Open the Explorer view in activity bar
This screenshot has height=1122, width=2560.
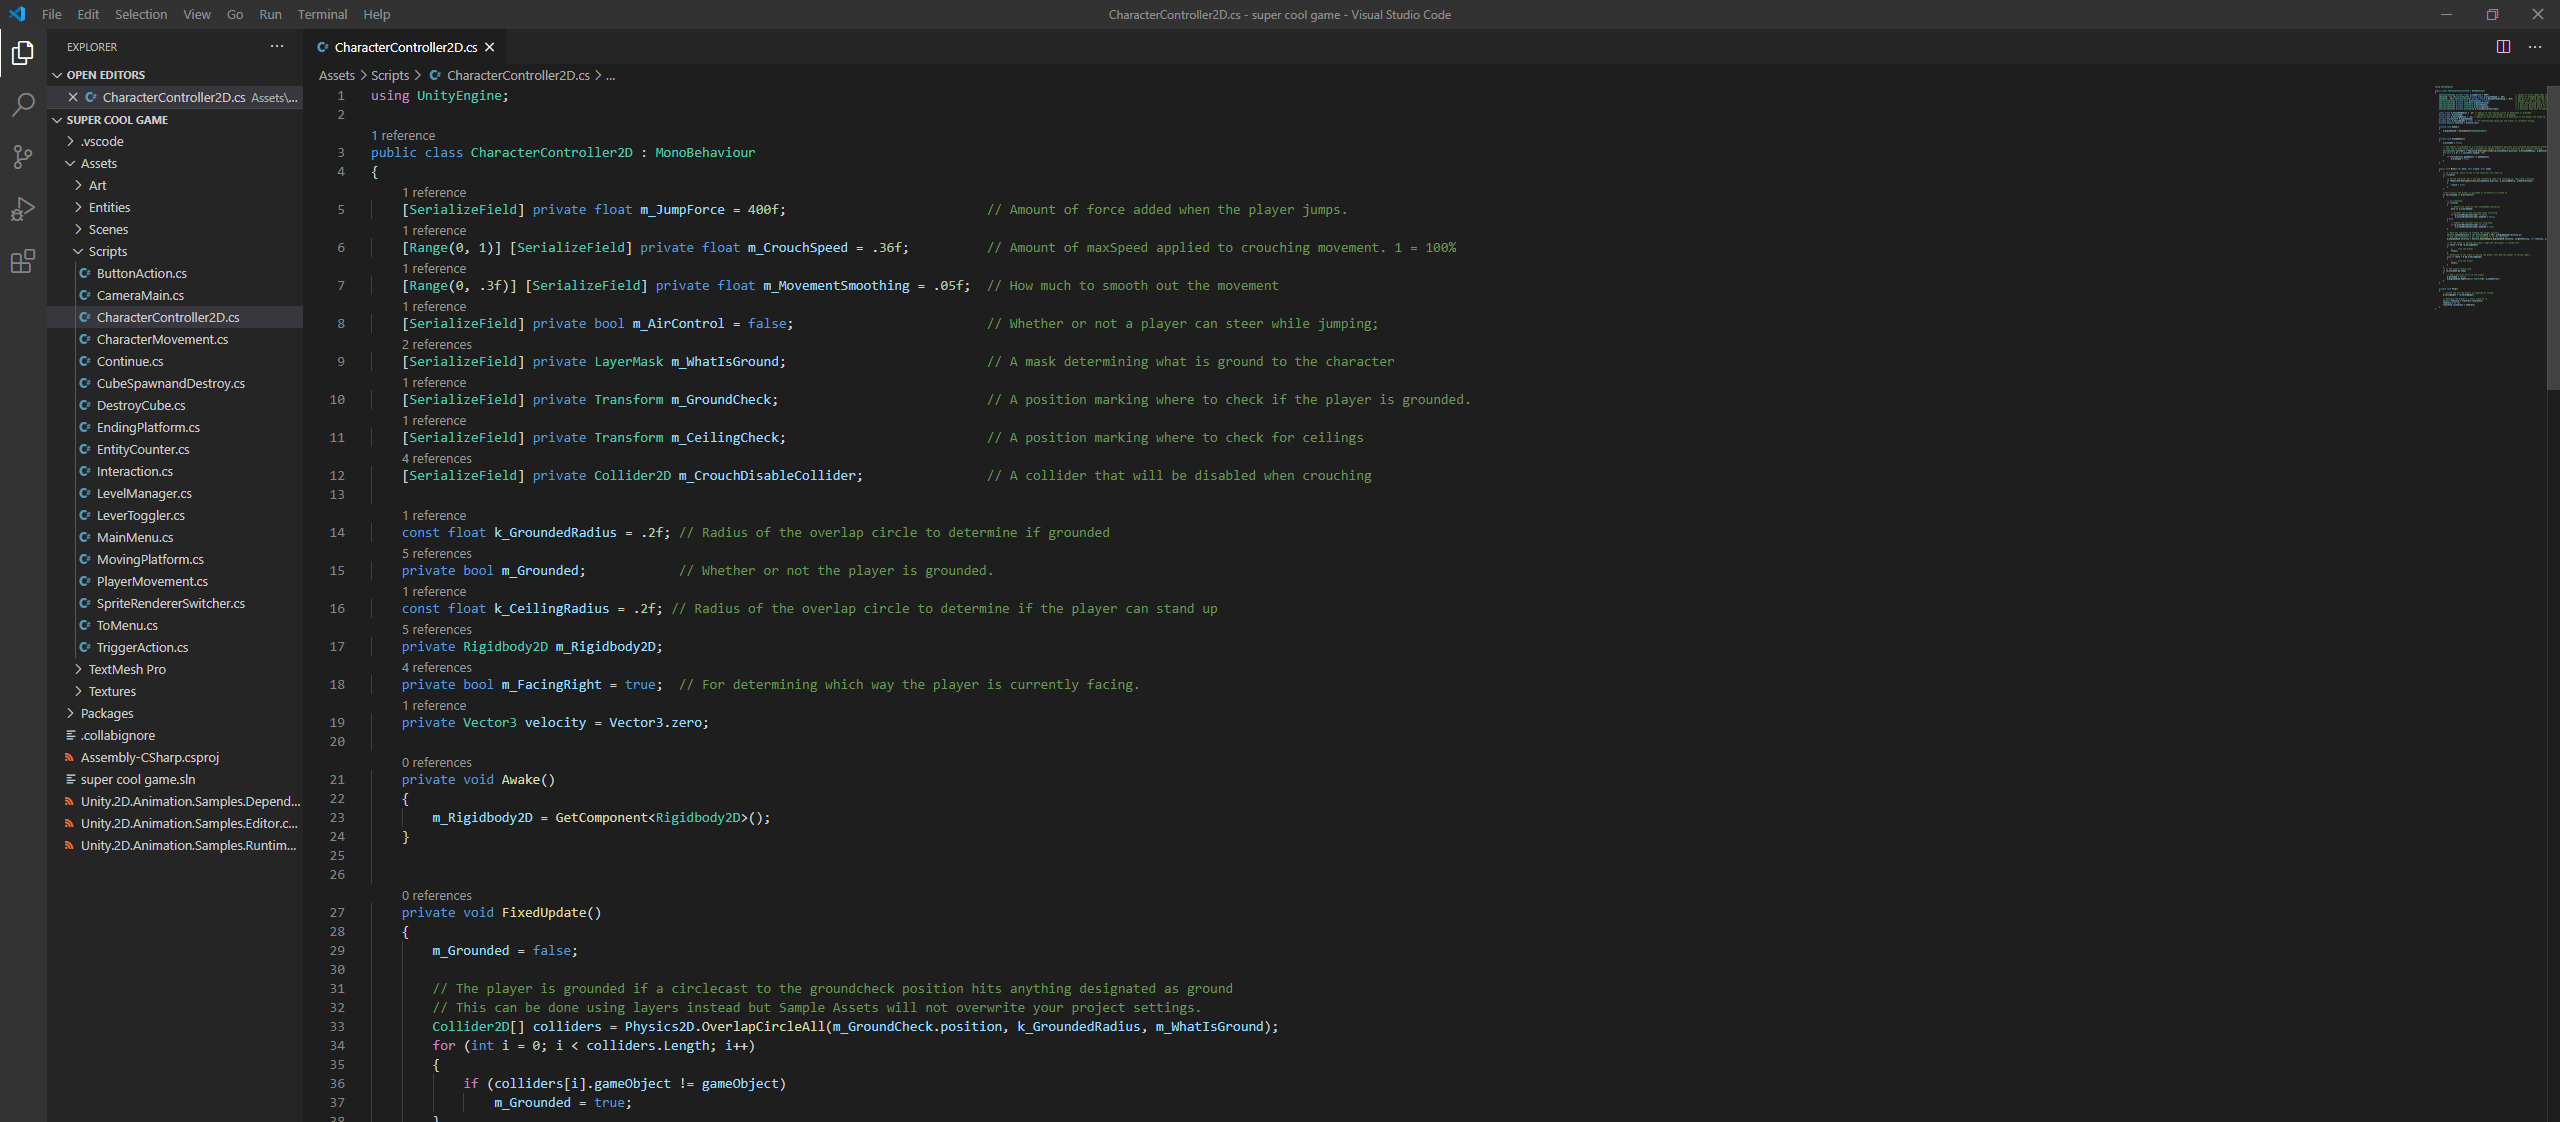(x=22, y=53)
